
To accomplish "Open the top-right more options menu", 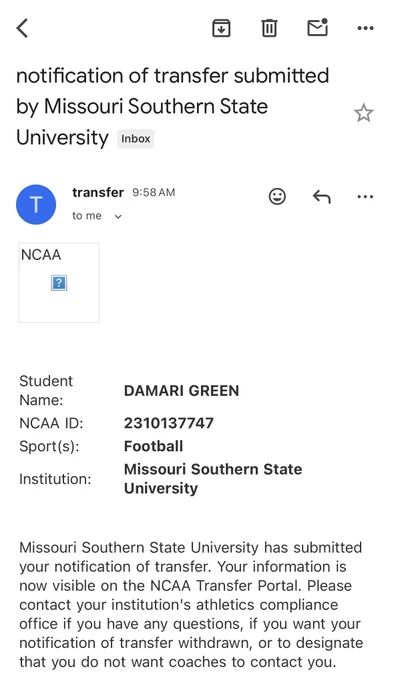I will tap(365, 28).
